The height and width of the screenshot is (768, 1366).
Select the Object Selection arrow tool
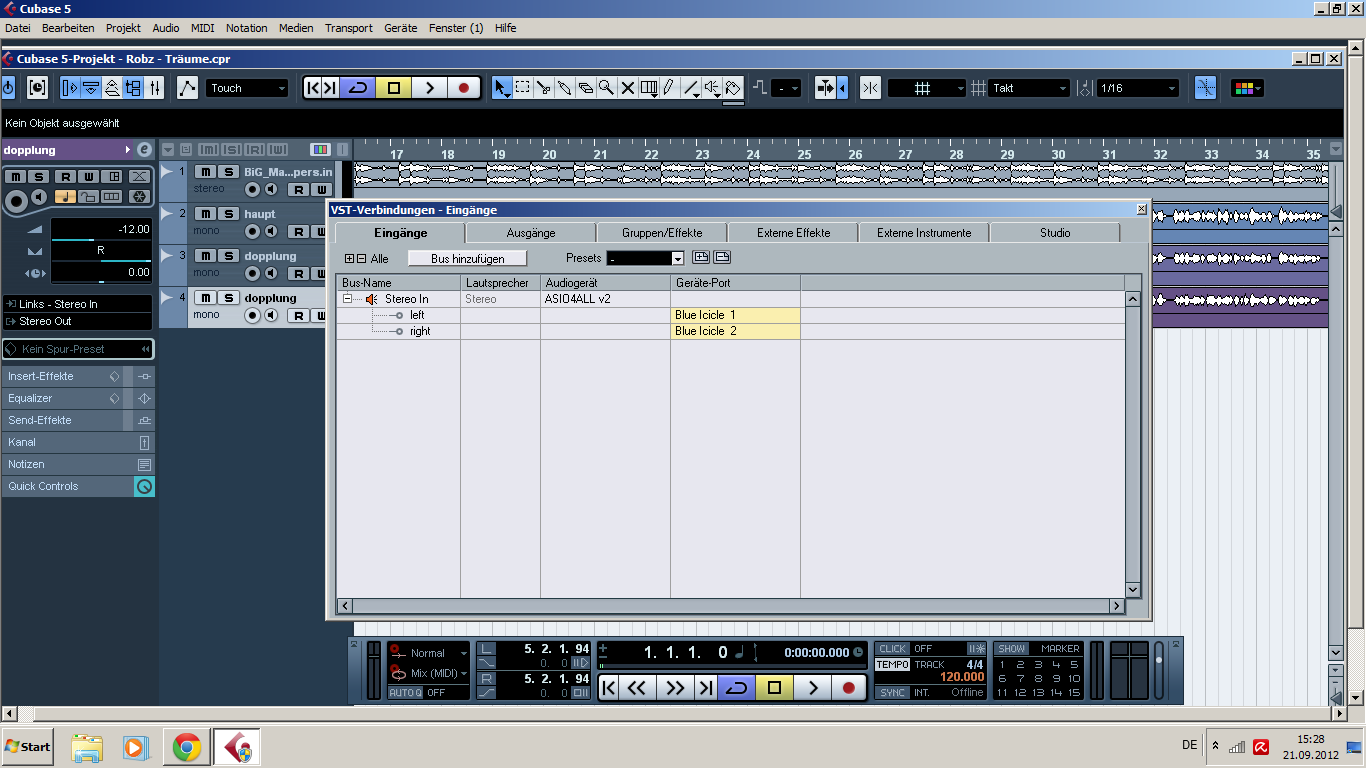[x=502, y=88]
